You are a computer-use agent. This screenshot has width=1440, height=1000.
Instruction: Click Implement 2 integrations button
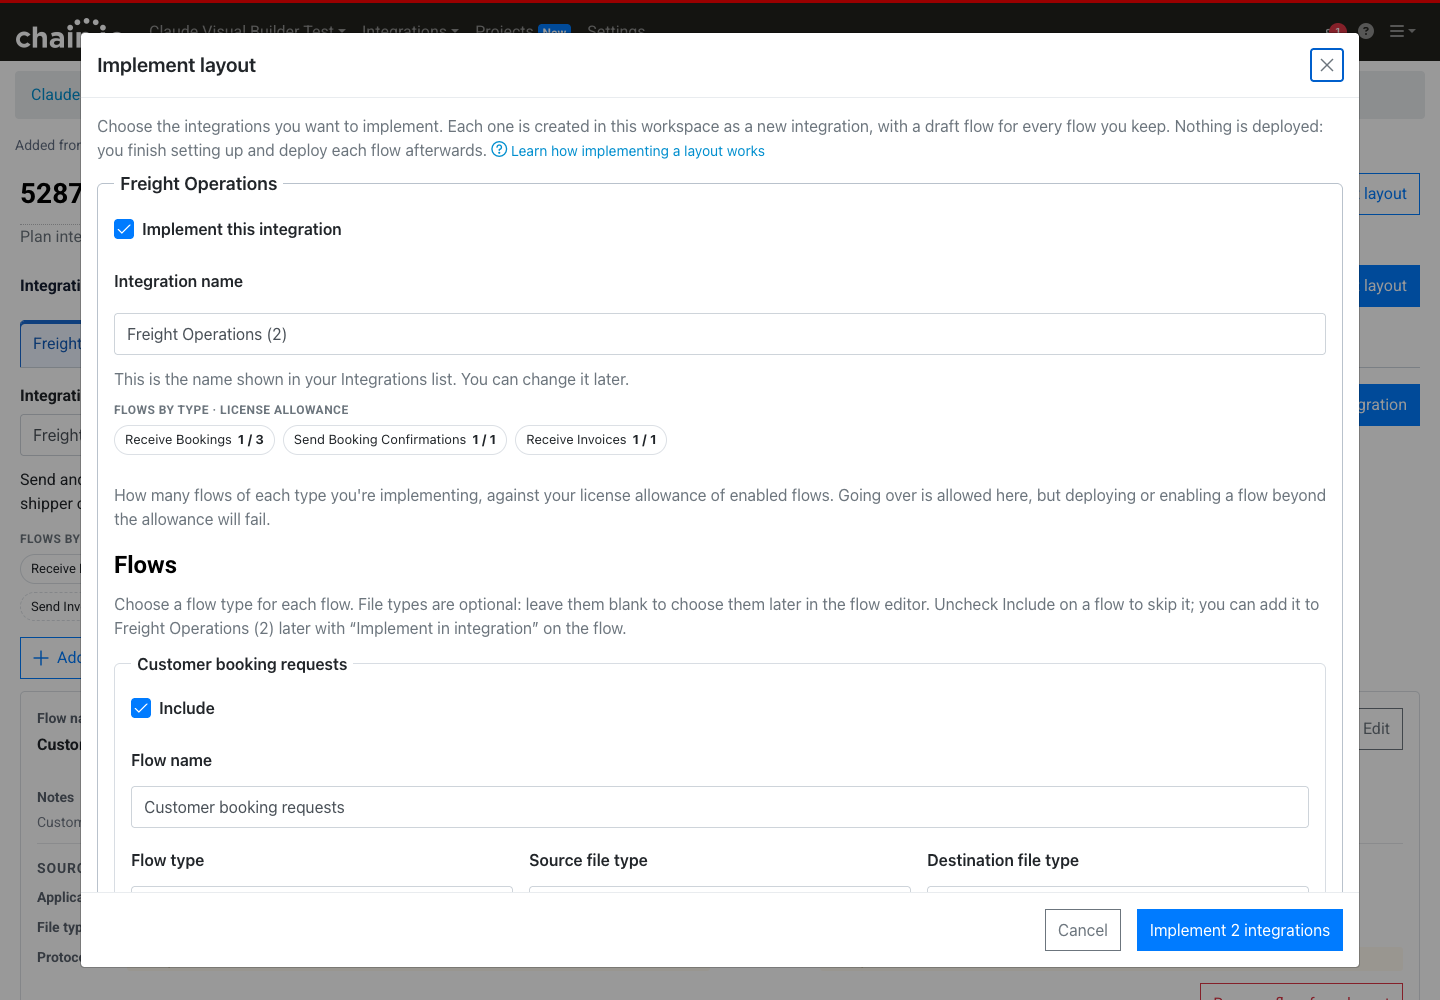pyautogui.click(x=1240, y=930)
